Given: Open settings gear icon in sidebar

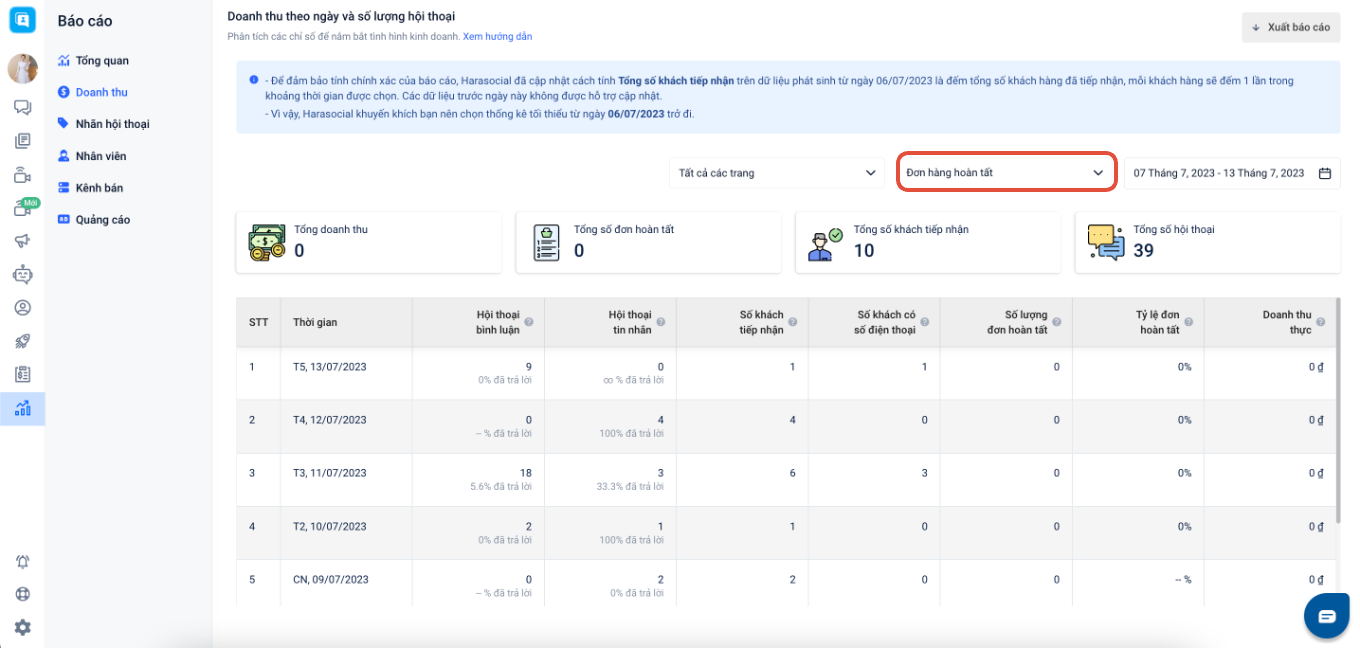Looking at the screenshot, I should (x=22, y=628).
